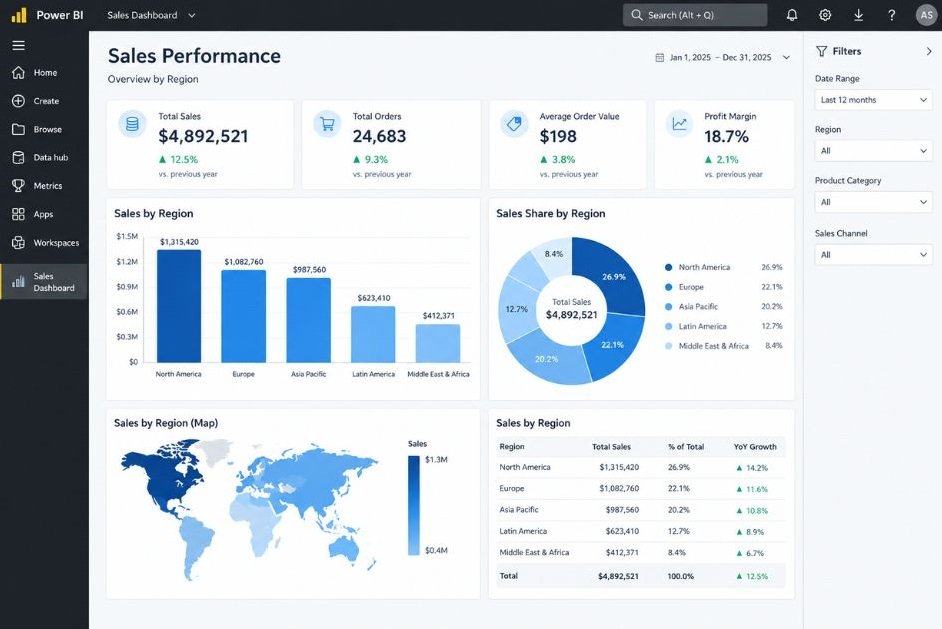This screenshot has width=942, height=629.
Task: Click Asia Pacific legend color dot
Action: pyautogui.click(x=669, y=307)
